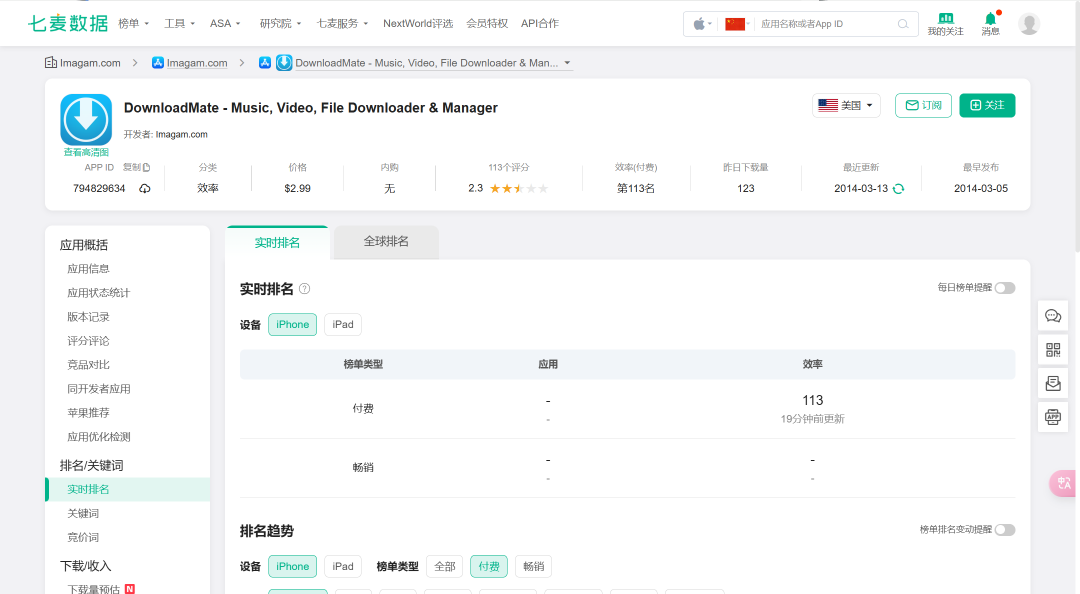This screenshot has width=1080, height=594.
Task: Click the help question mark beside 实时排名
Action: coord(304,289)
